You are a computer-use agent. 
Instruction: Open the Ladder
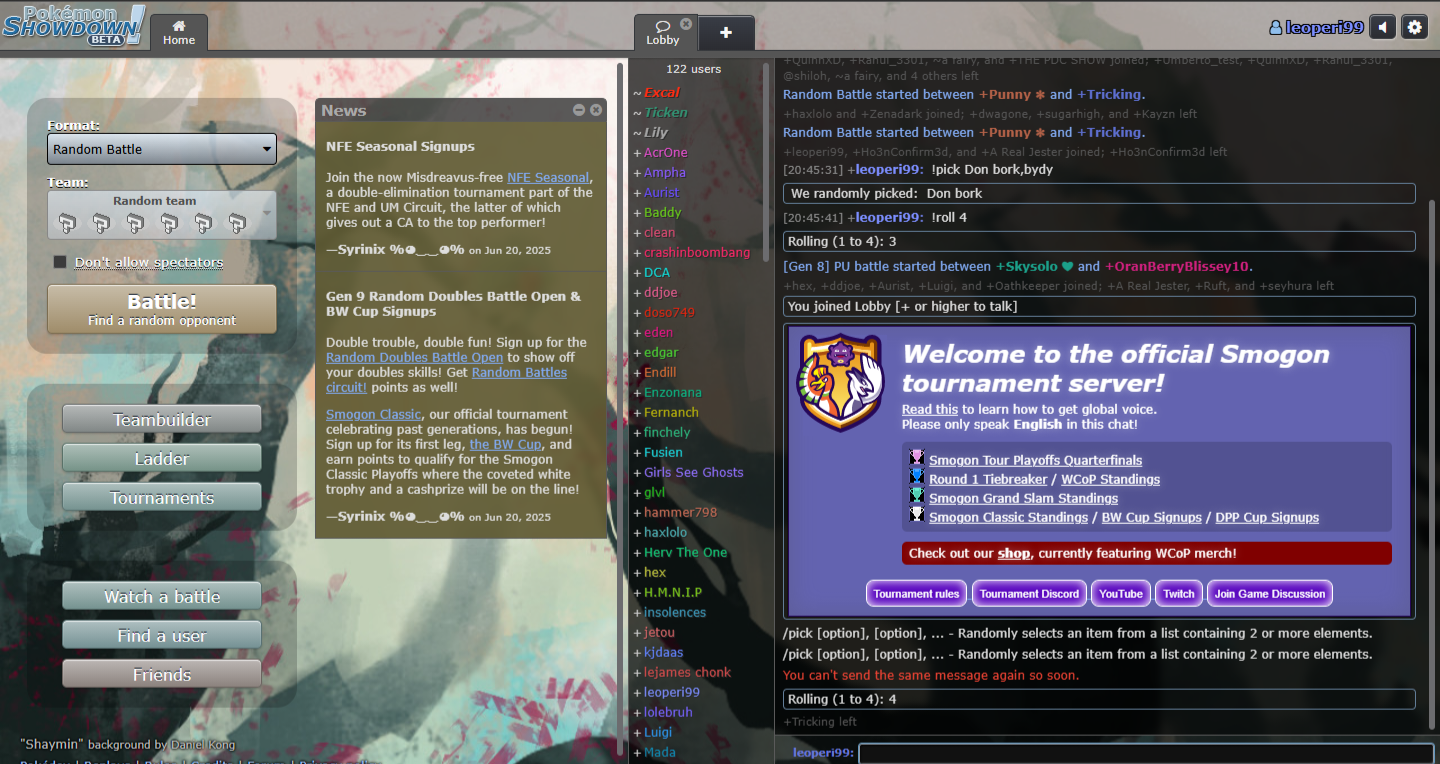tap(162, 459)
